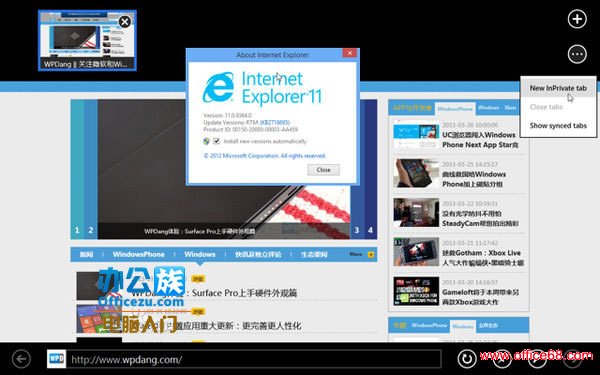Viewport: 600px width, 375px height.
Task: Select the Xbox tab in the APP sidebar panel
Action: (x=510, y=108)
